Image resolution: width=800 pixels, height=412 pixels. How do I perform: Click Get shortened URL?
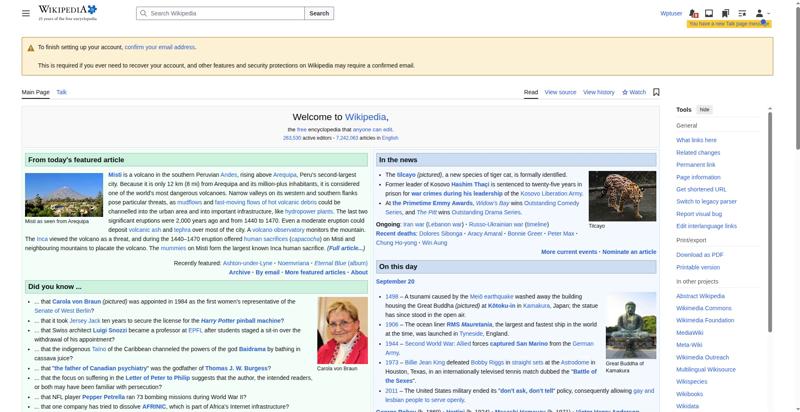(x=701, y=189)
